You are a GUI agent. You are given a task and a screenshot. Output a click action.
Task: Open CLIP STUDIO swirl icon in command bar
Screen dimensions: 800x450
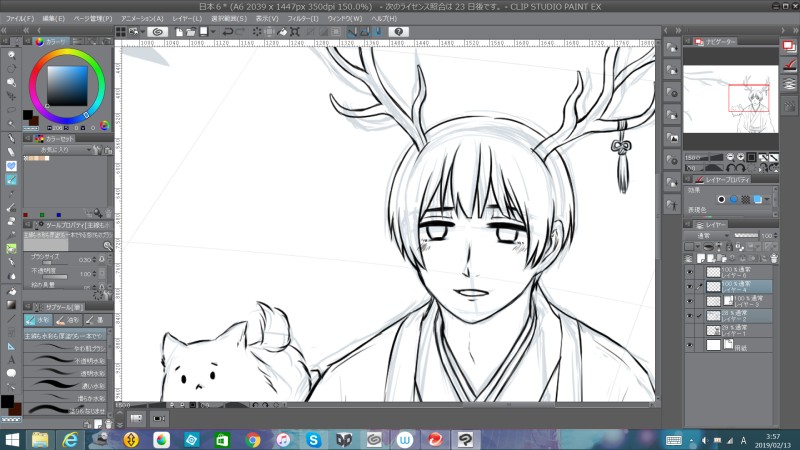158,32
